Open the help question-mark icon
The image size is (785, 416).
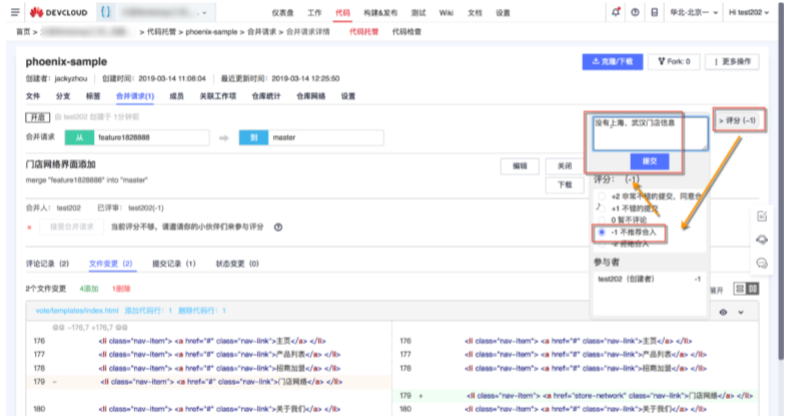click(x=635, y=13)
